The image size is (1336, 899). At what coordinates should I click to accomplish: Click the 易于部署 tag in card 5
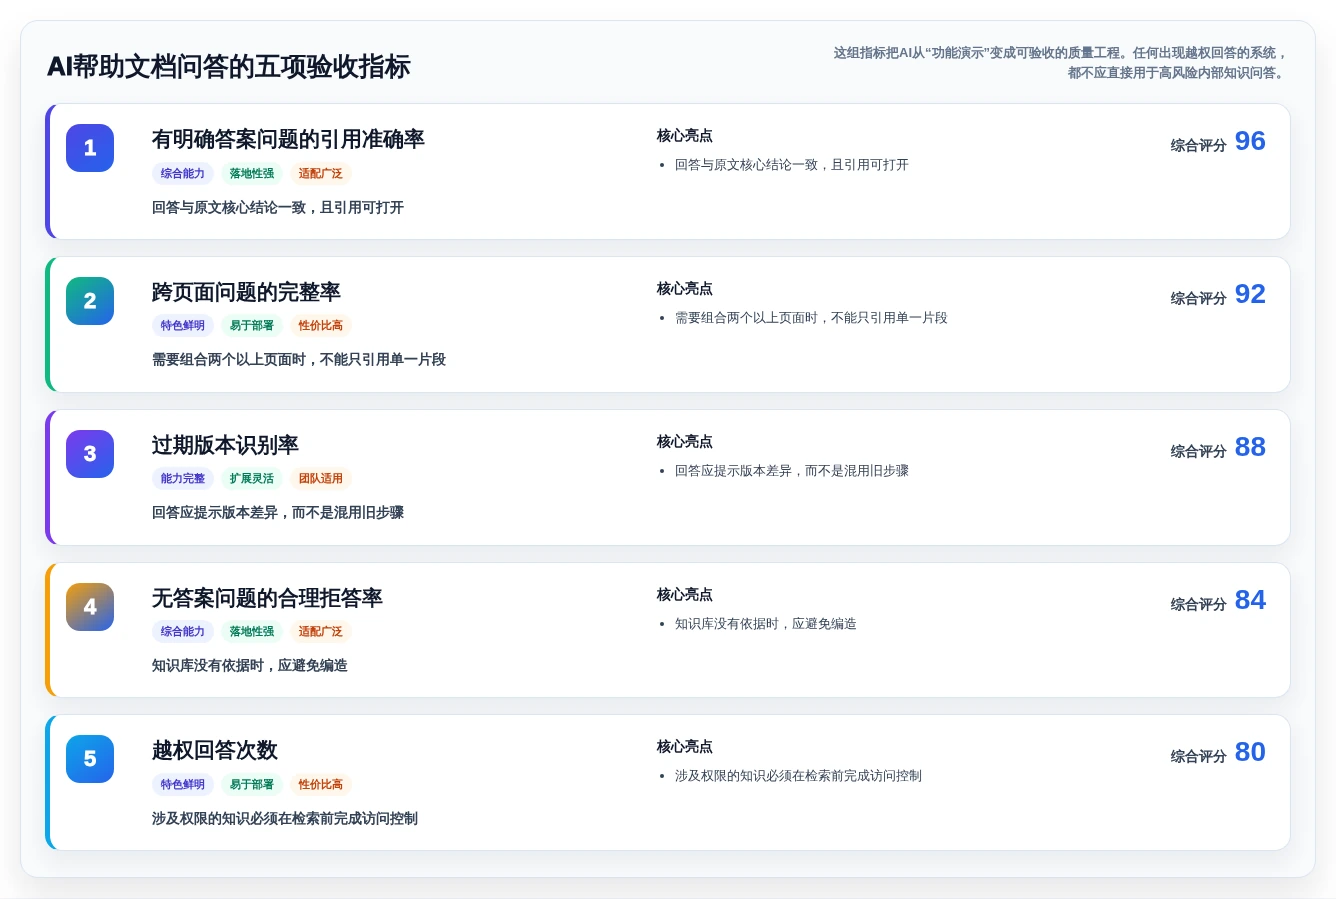(252, 785)
